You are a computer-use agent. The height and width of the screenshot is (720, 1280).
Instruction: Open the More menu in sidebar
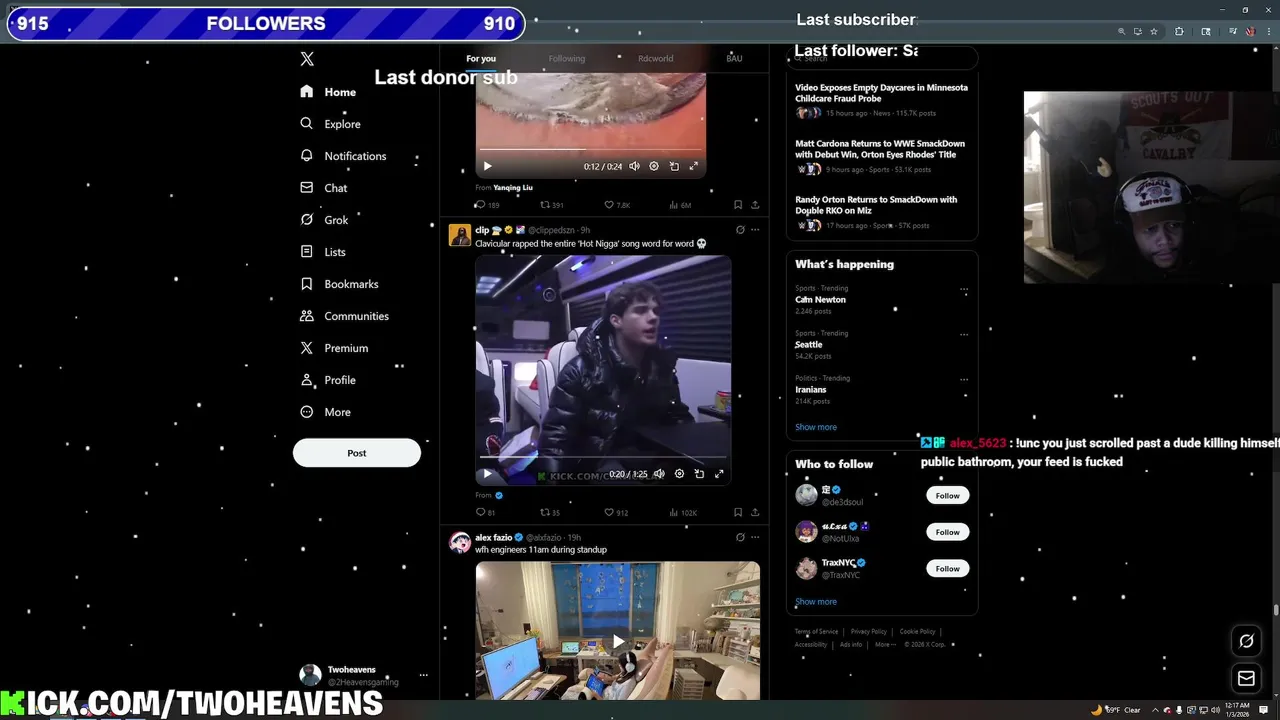[325, 412]
